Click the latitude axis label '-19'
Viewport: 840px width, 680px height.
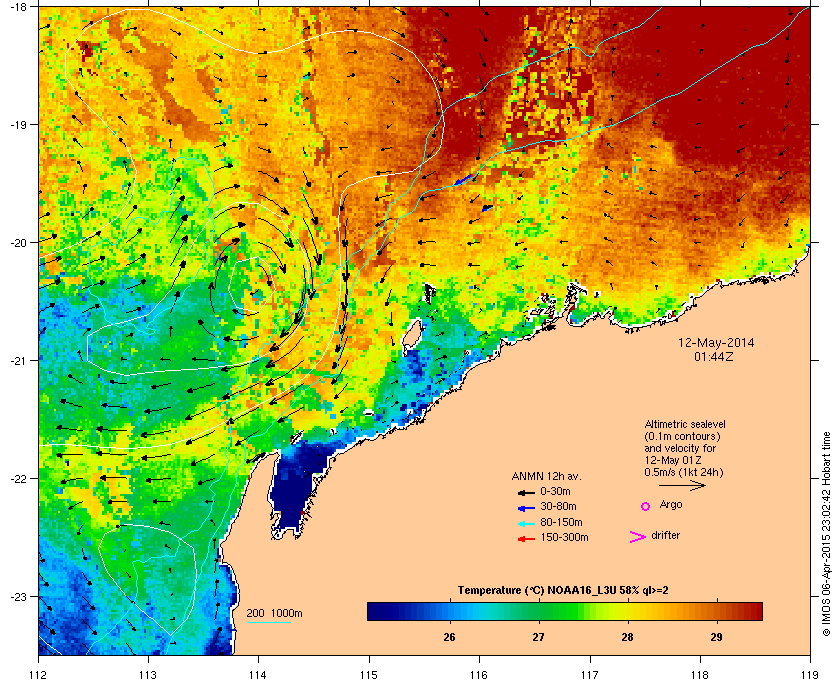17,124
